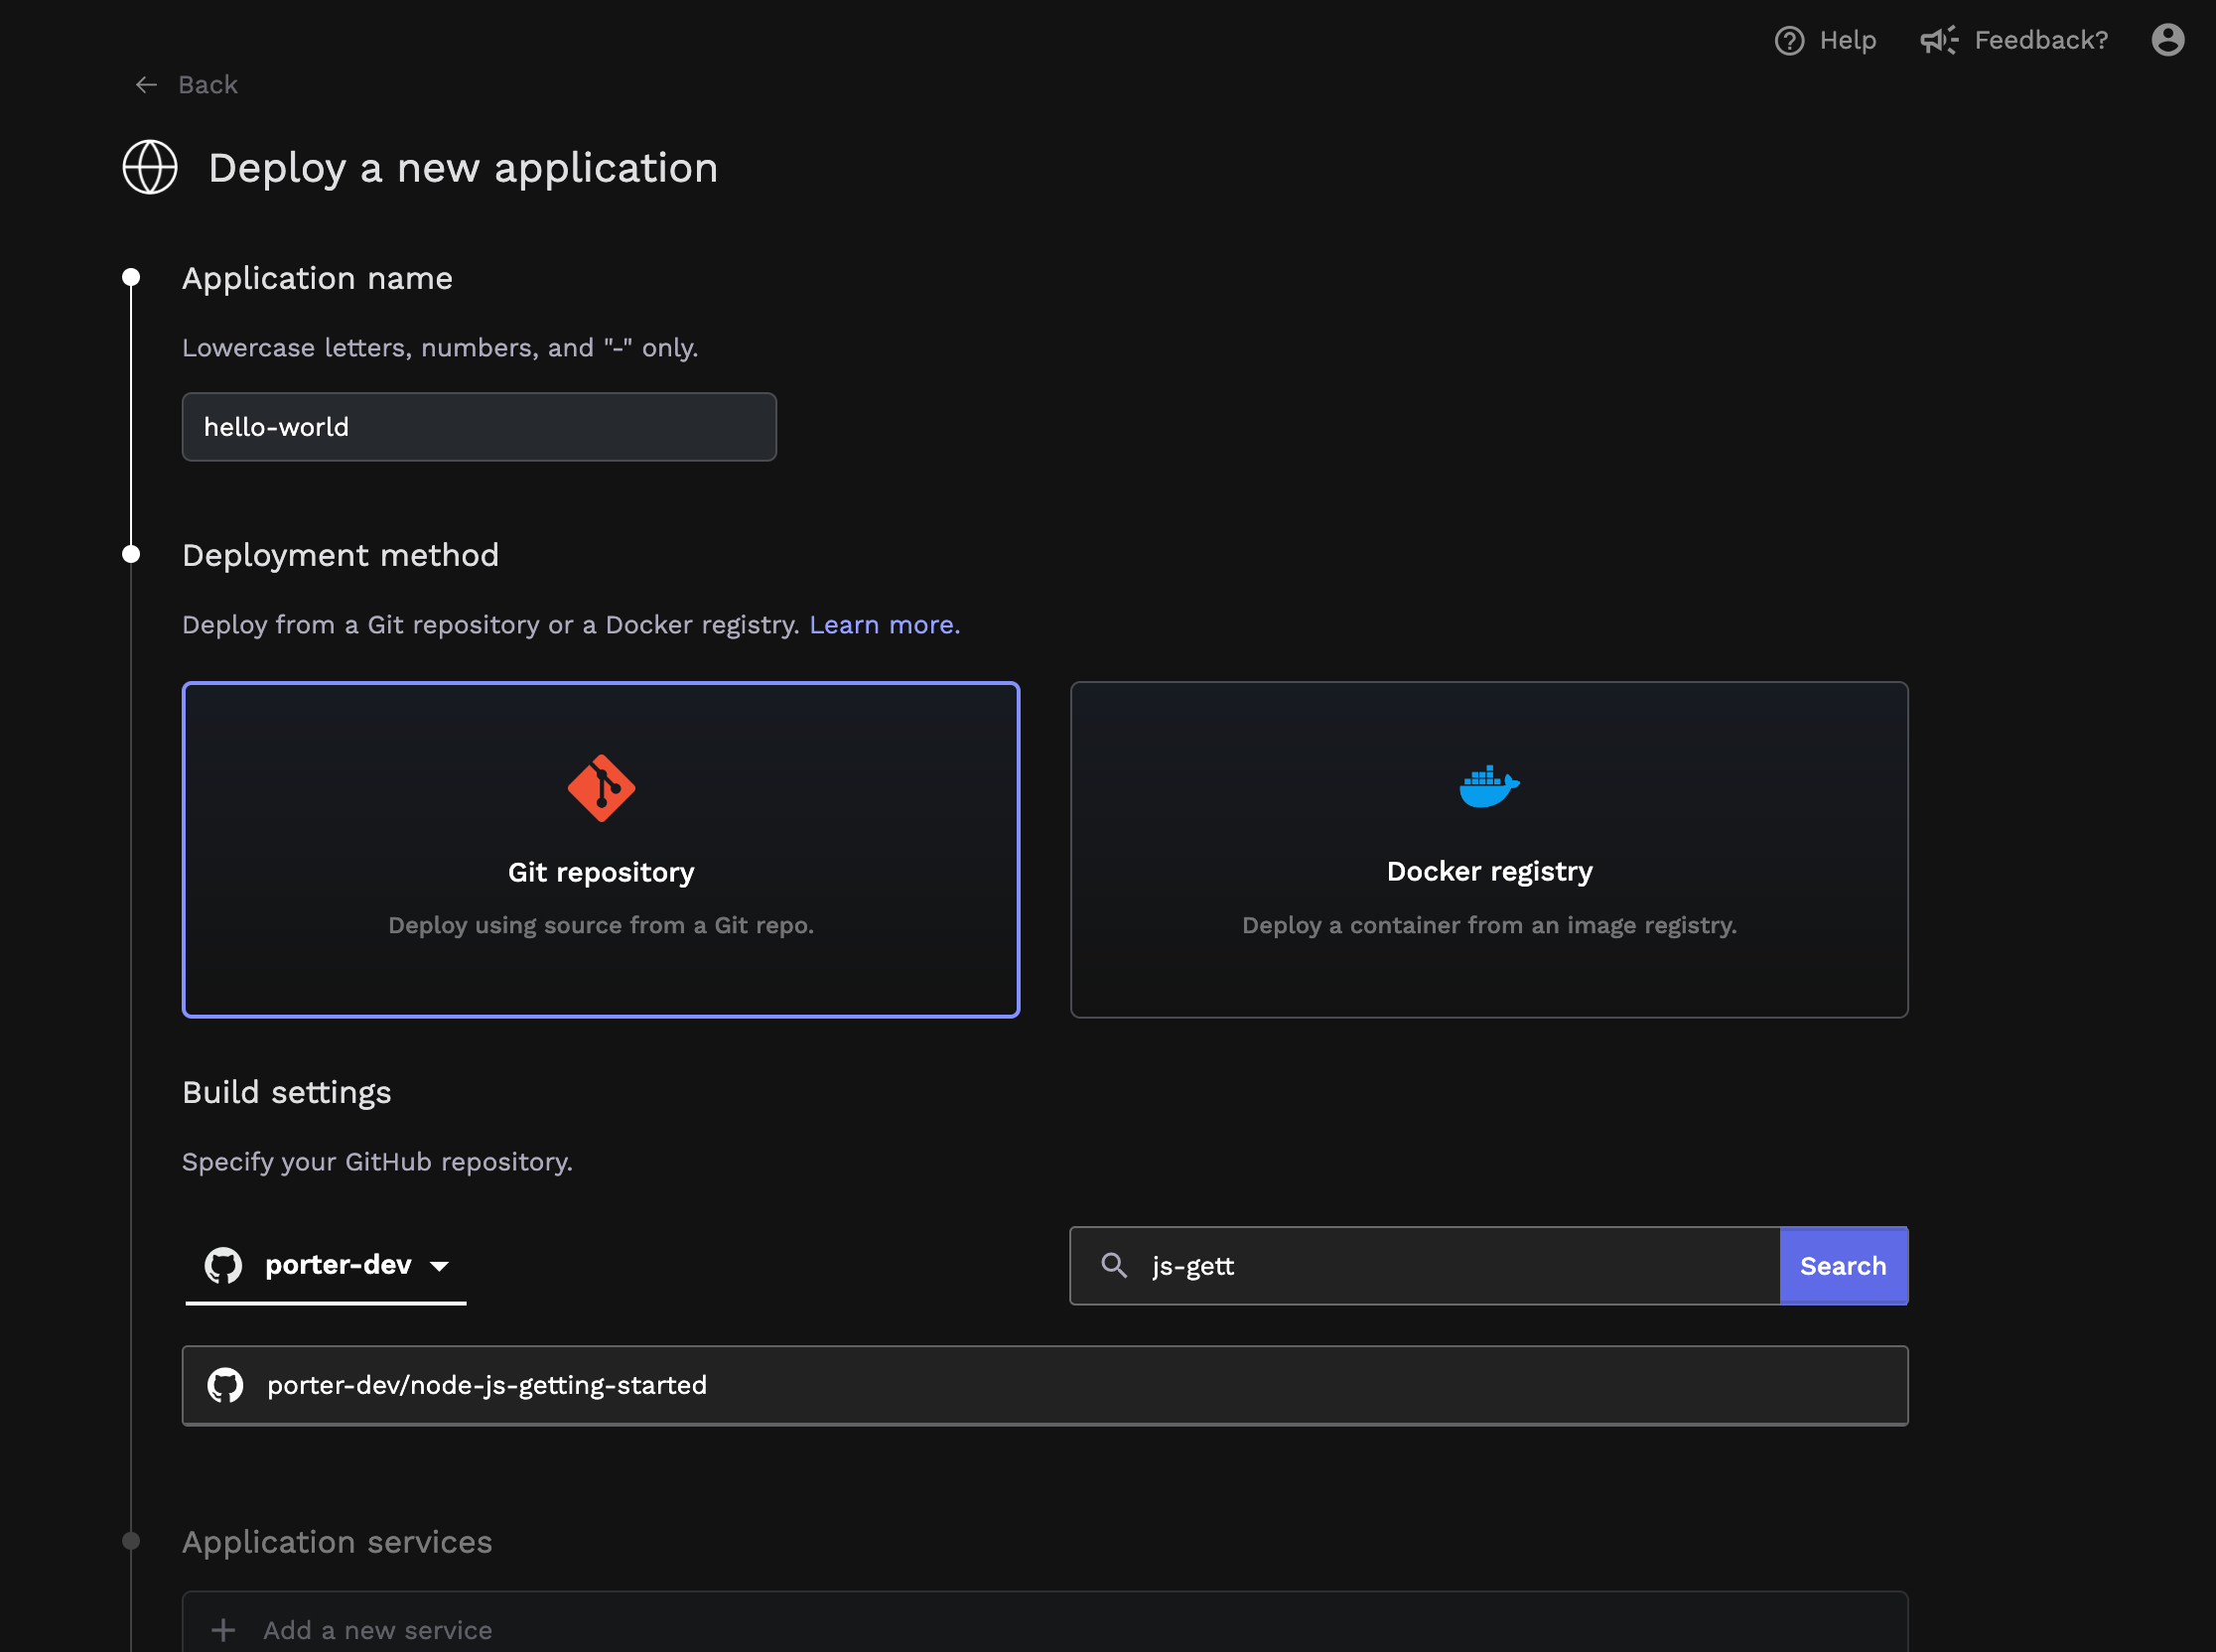Screen dimensions: 2216x1652
Task: Click the red Git logo icon
Action: tap(601, 788)
